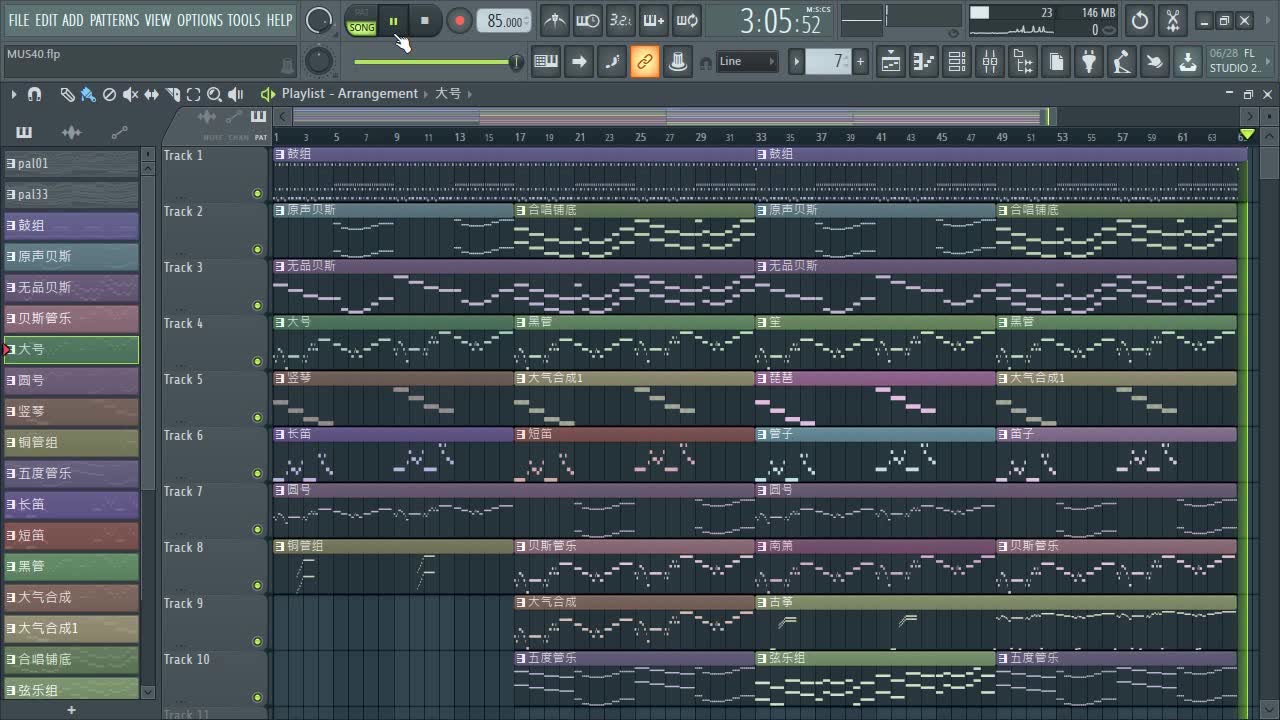Select the Delete tool
Viewport: 1280px width, 720px height.
(x=109, y=94)
